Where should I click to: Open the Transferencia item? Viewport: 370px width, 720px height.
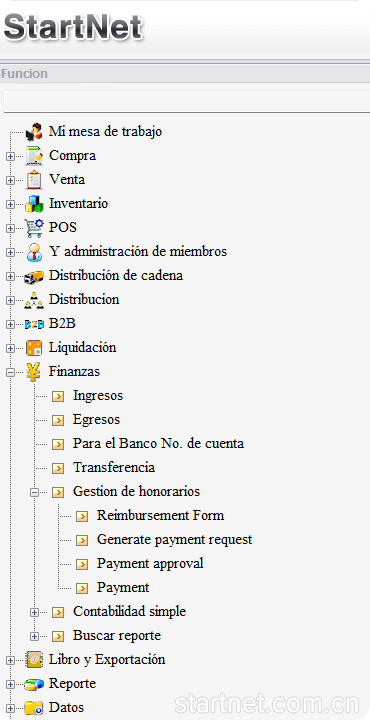(114, 467)
